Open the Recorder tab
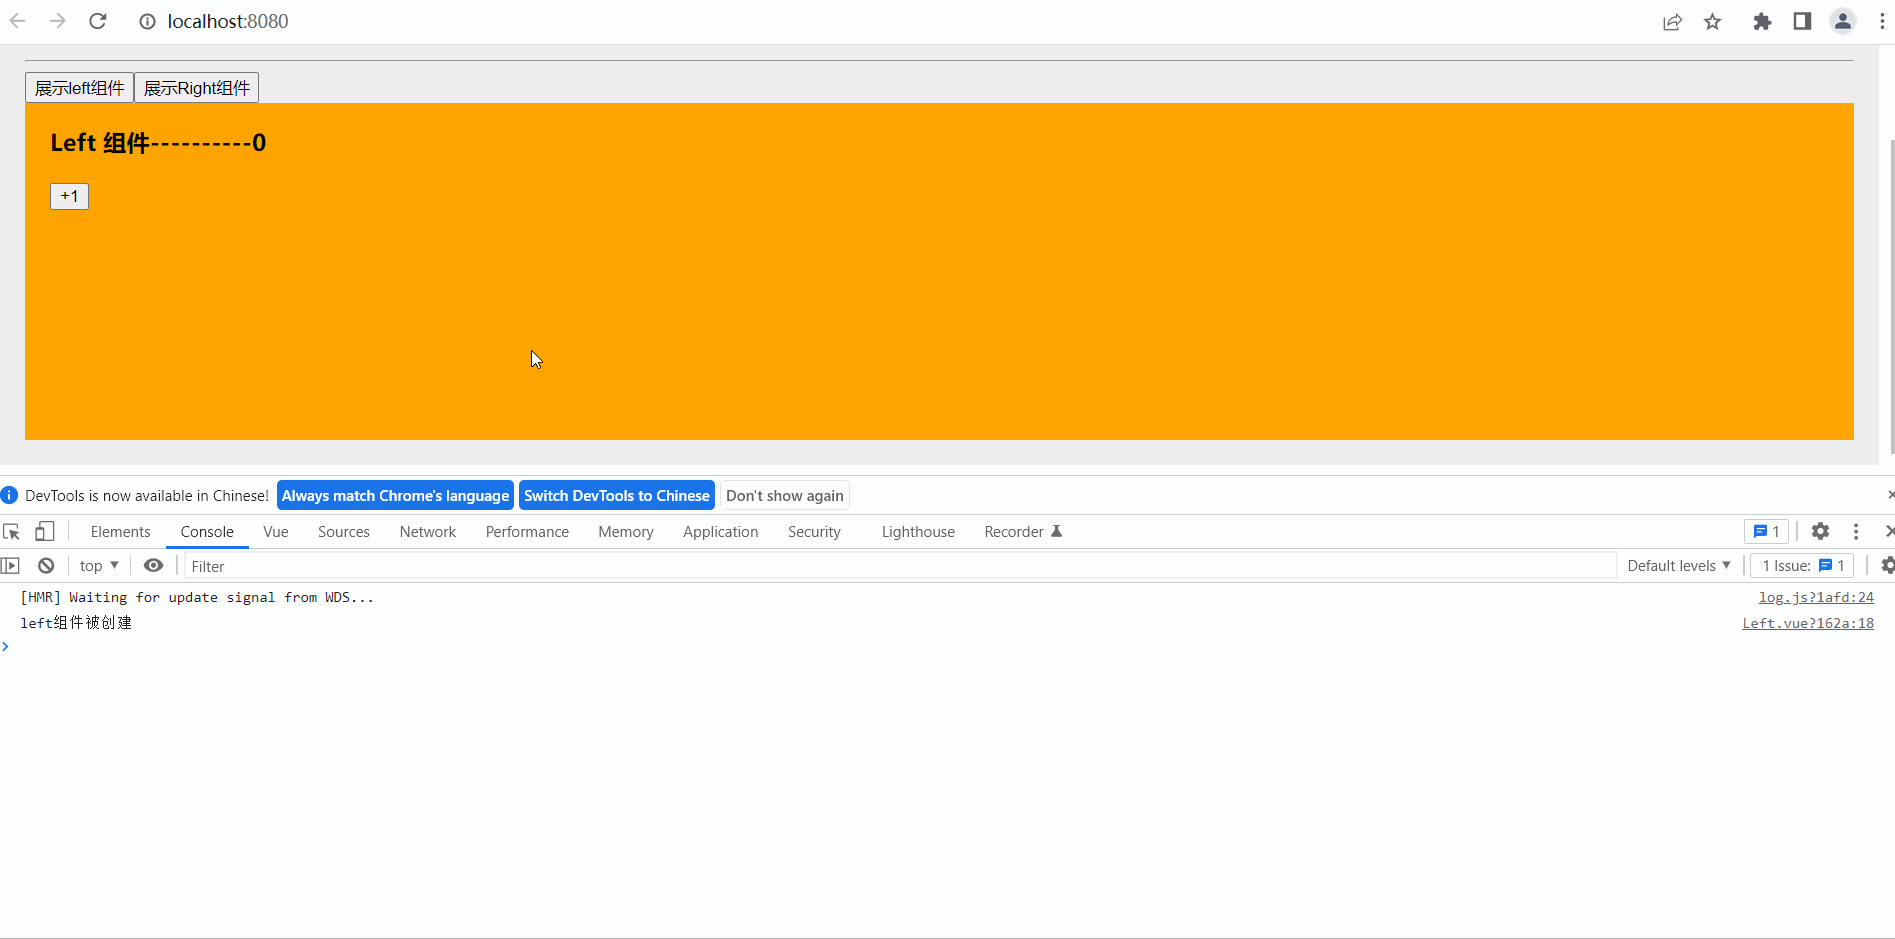The height and width of the screenshot is (939, 1895). 1022,532
